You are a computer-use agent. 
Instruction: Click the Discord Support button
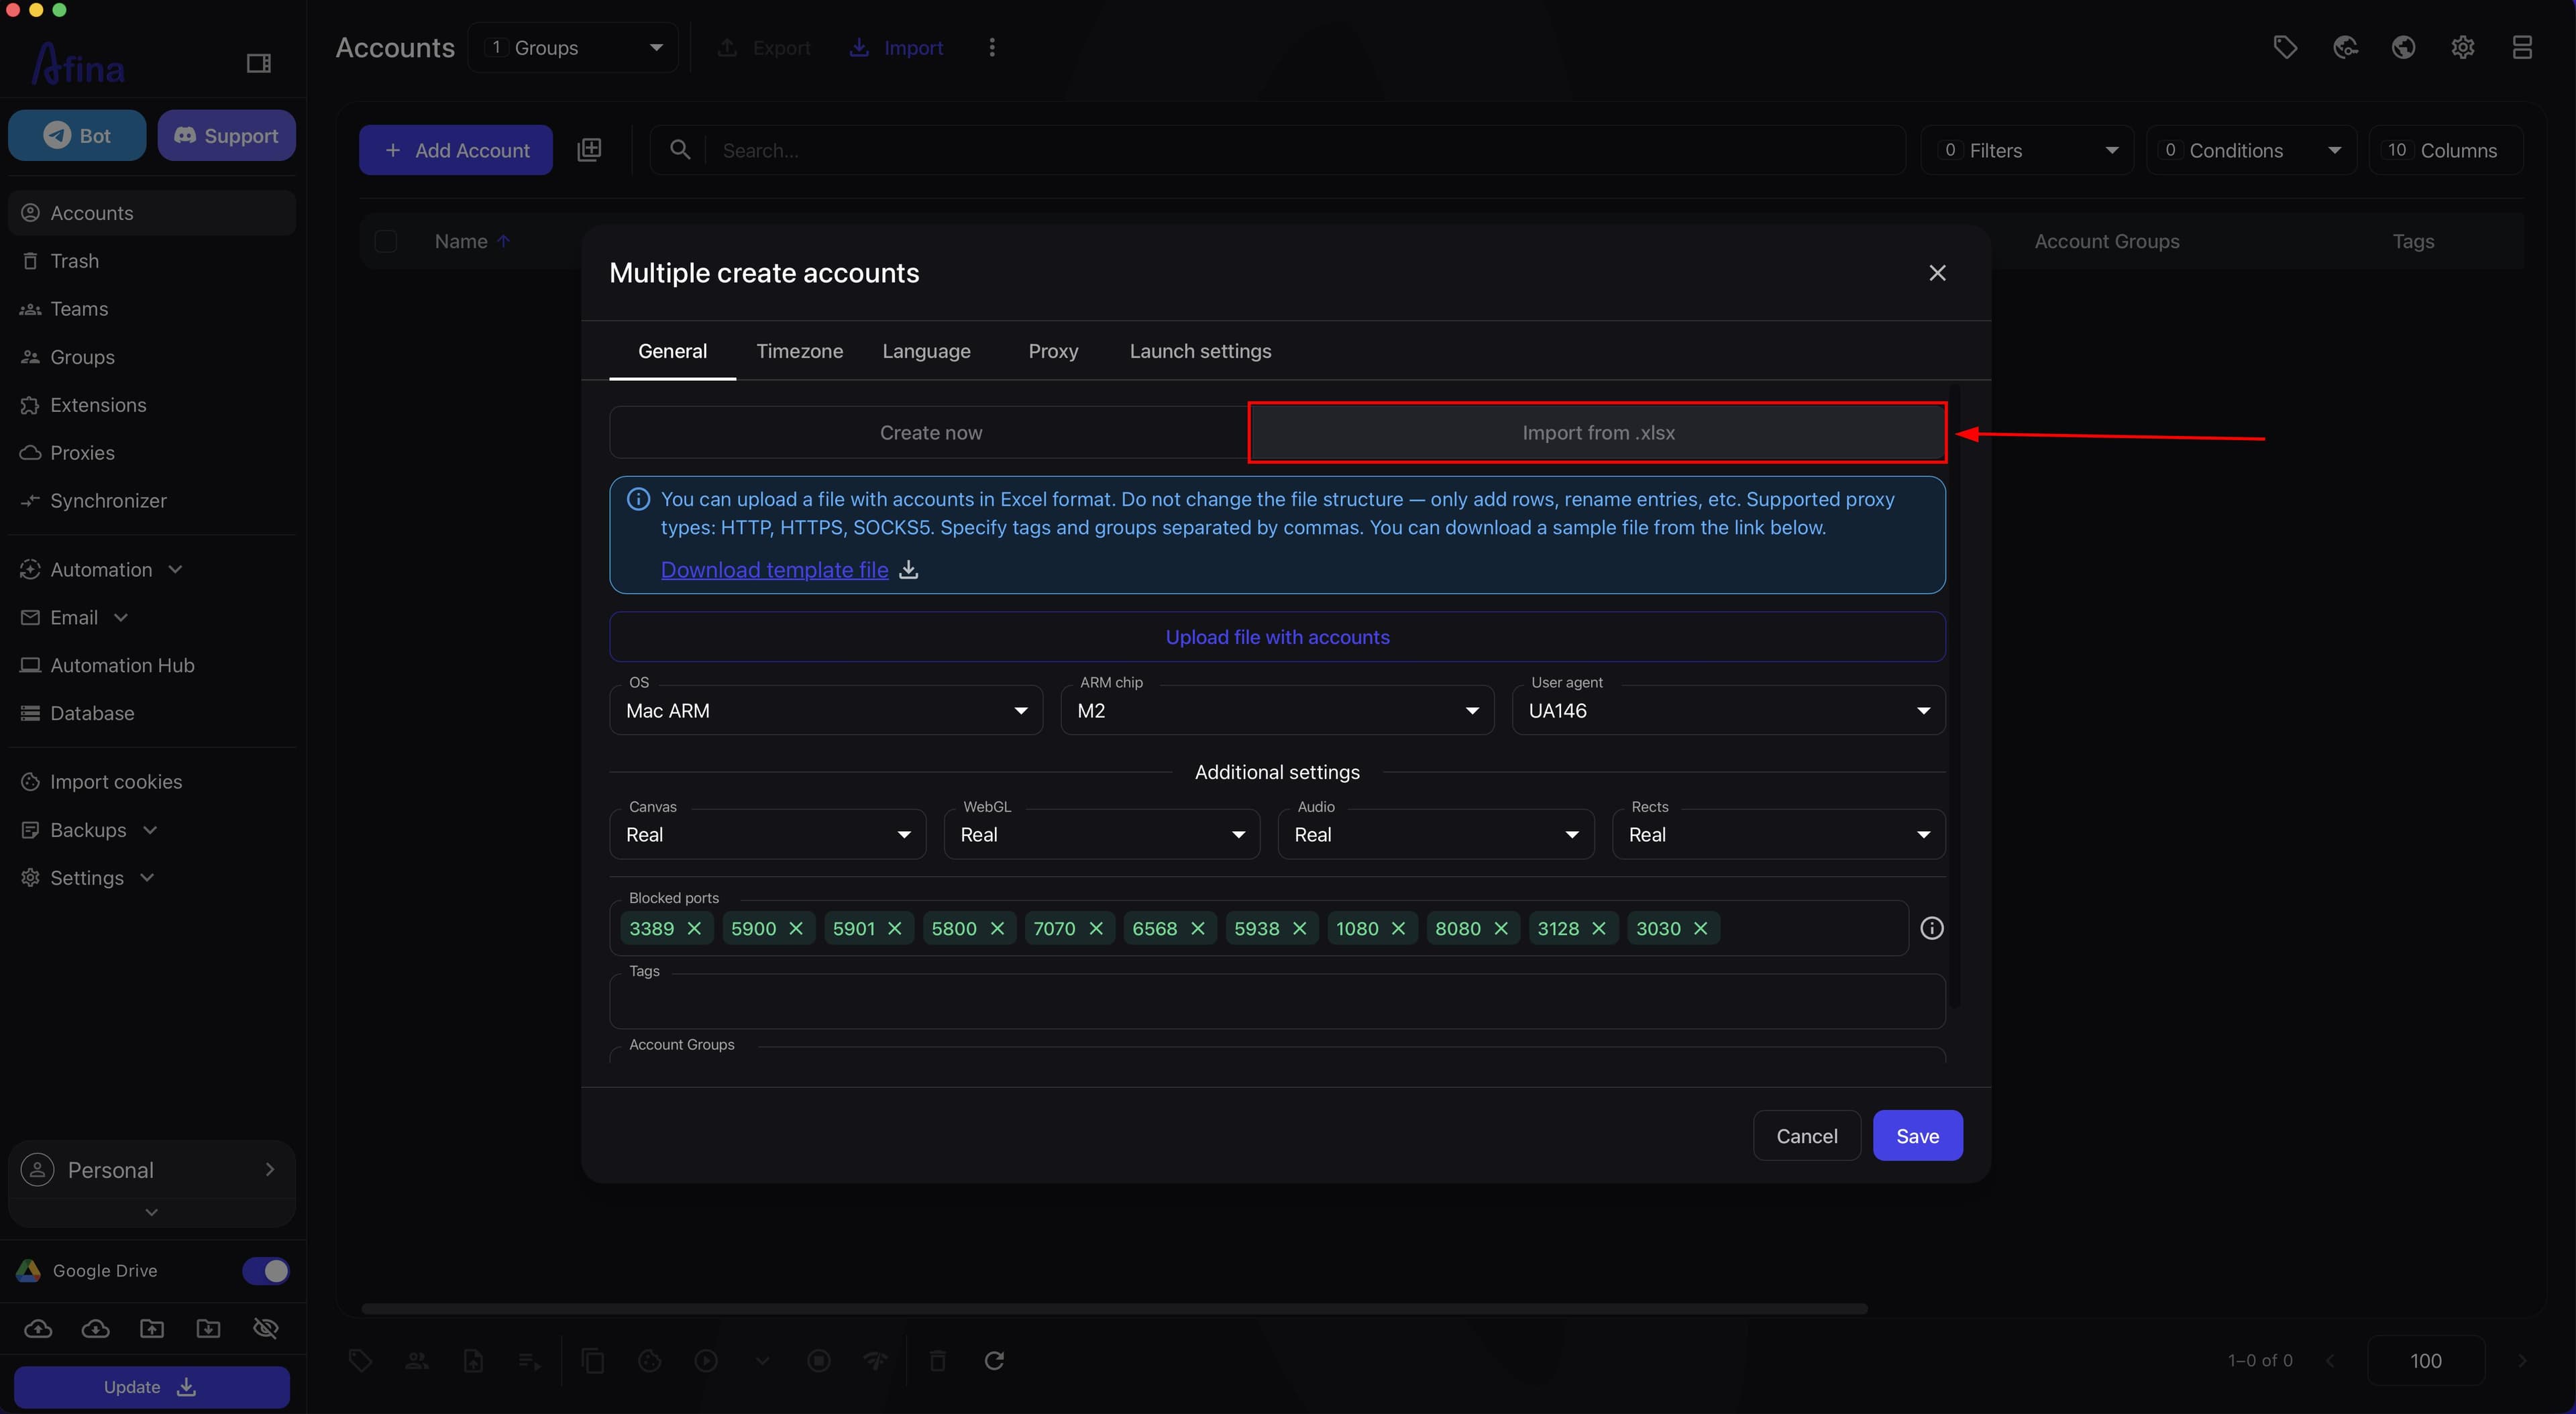click(226, 135)
